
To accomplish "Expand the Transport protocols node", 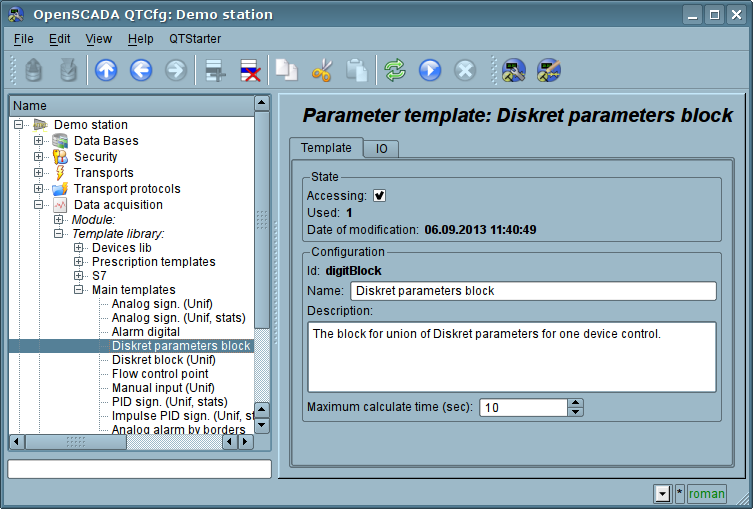I will pos(38,189).
